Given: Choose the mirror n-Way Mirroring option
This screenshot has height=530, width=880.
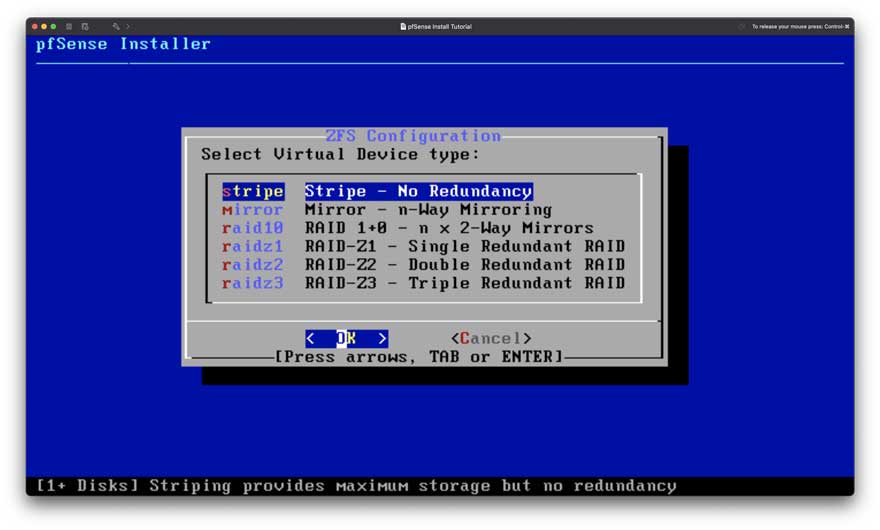Looking at the screenshot, I should click(387, 210).
